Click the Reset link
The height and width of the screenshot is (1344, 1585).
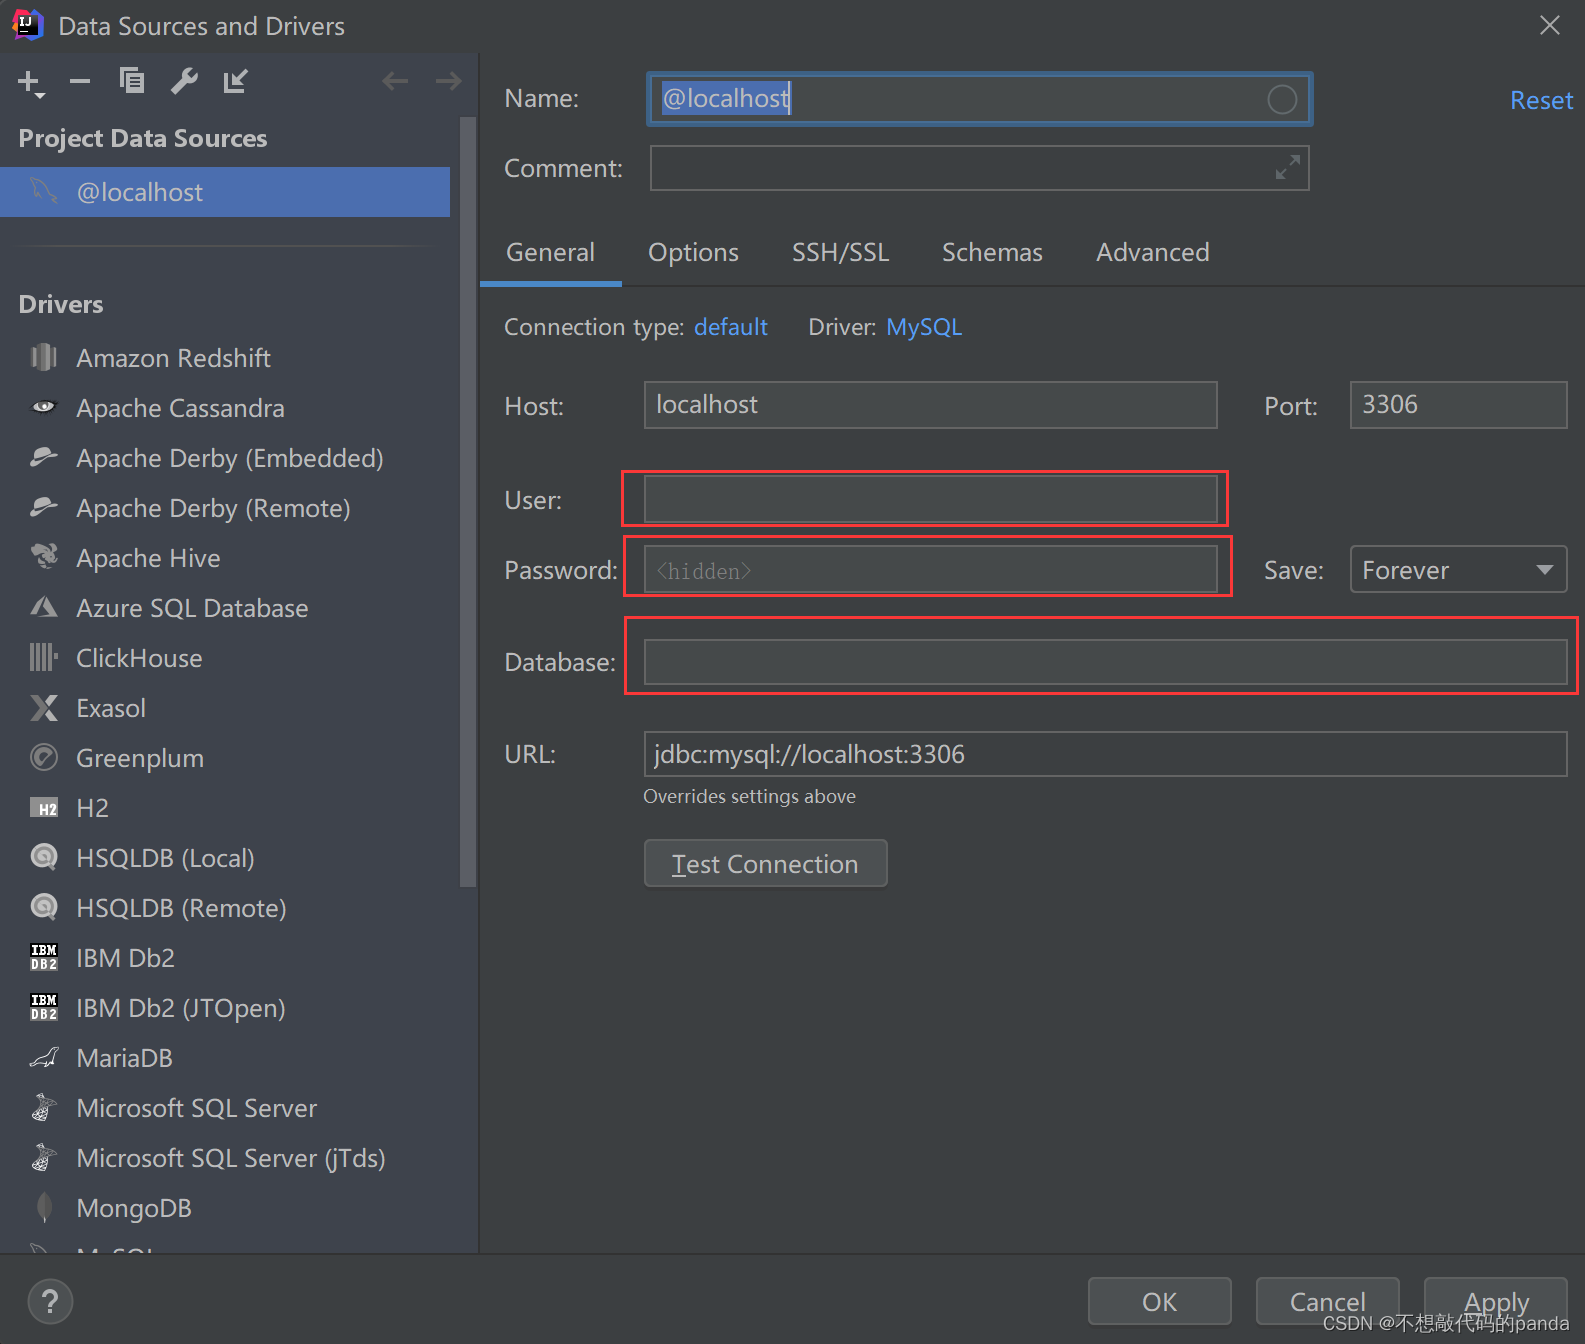click(x=1541, y=100)
